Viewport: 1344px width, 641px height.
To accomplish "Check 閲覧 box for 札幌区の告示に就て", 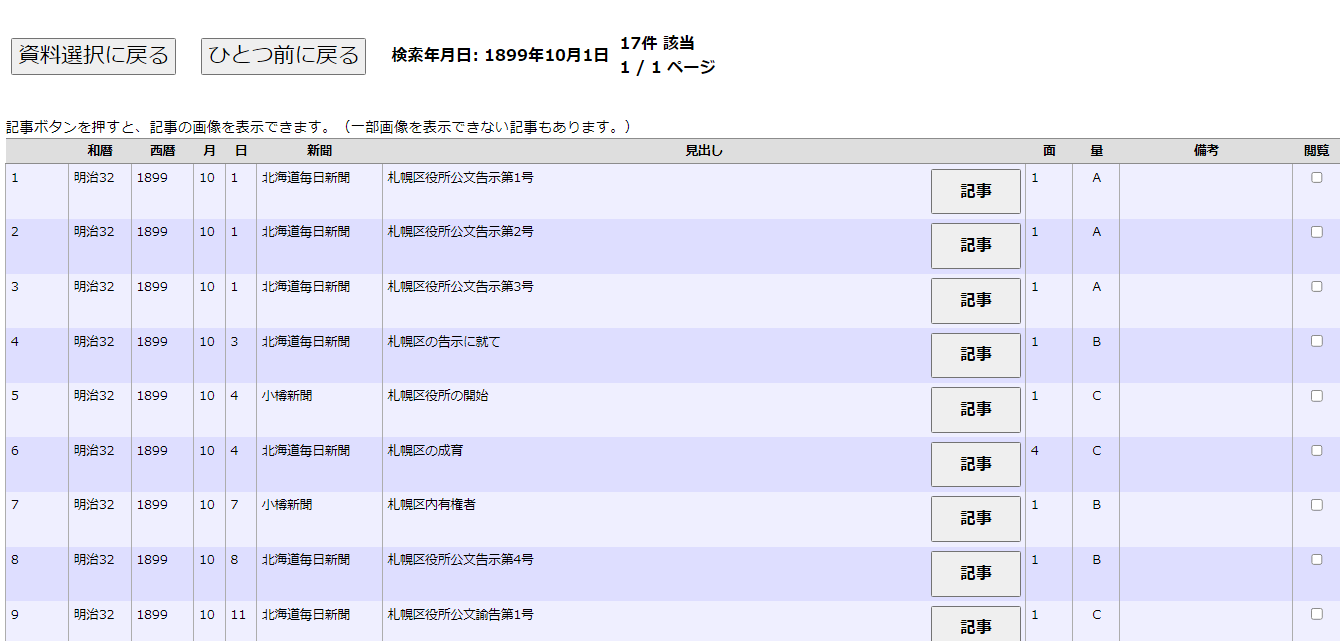I will pyautogui.click(x=1317, y=341).
